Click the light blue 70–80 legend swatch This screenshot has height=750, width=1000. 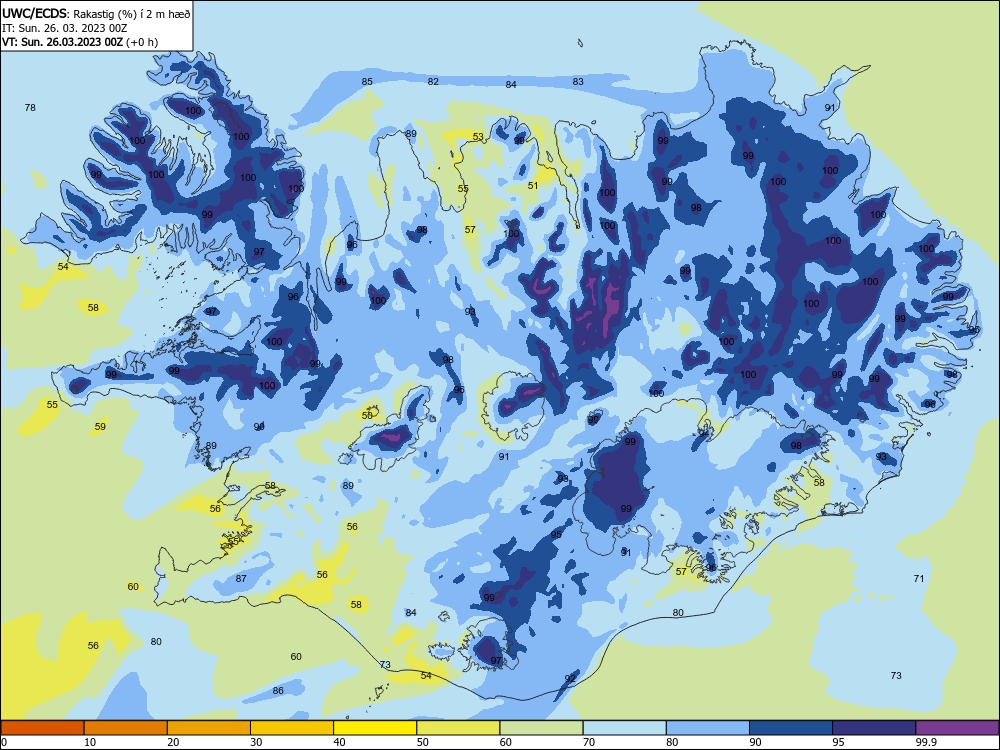pos(624,728)
